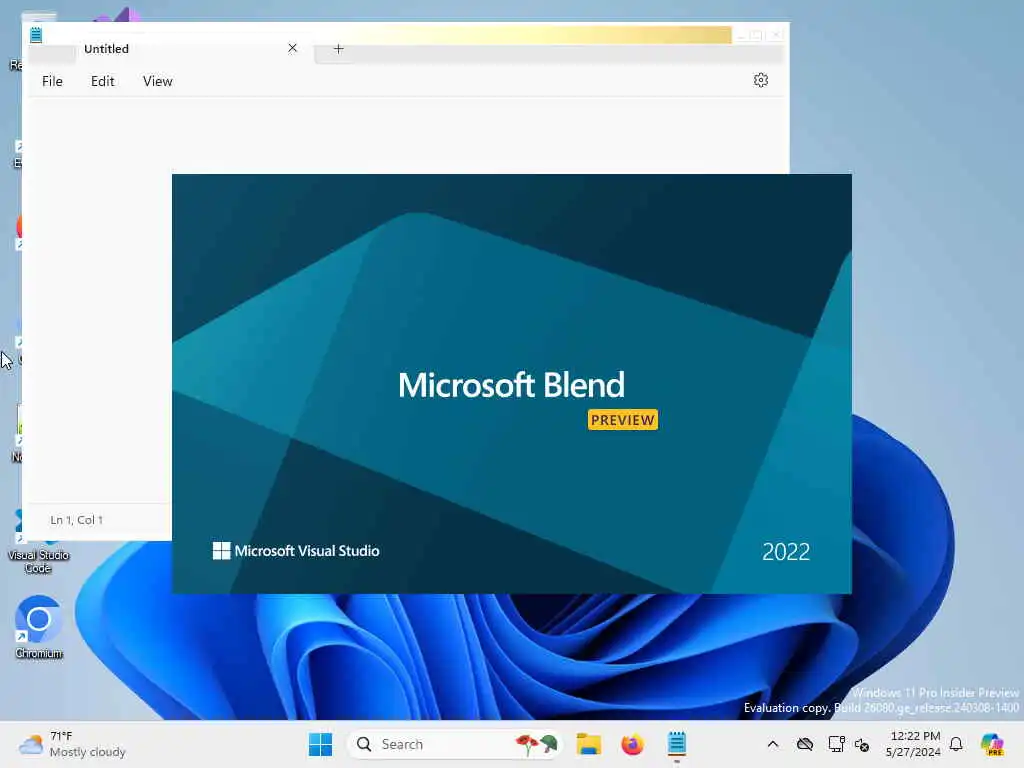Open the File menu in Notepad
This screenshot has width=1024, height=768.
point(52,81)
